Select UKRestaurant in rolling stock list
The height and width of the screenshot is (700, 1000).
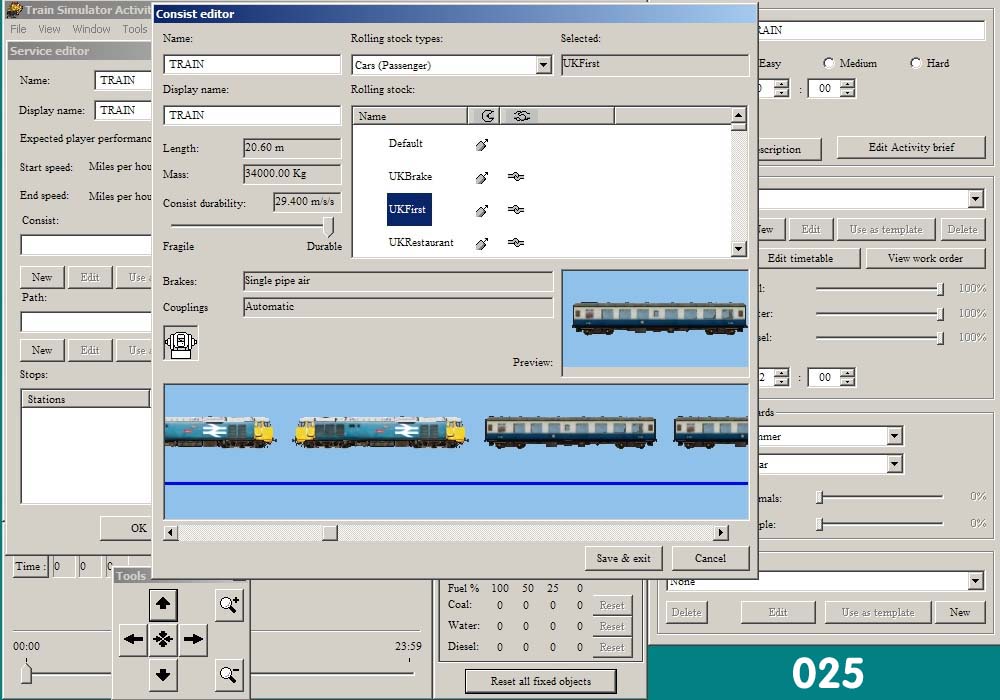pyautogui.click(x=421, y=242)
